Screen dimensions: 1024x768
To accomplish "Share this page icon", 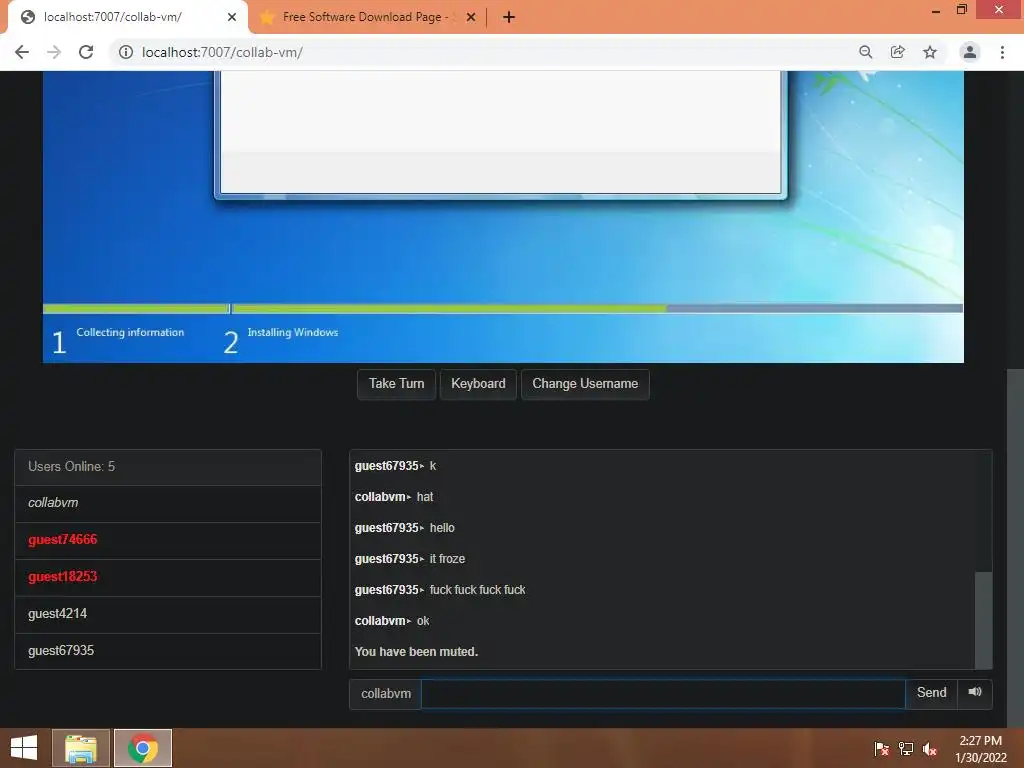I will click(897, 52).
